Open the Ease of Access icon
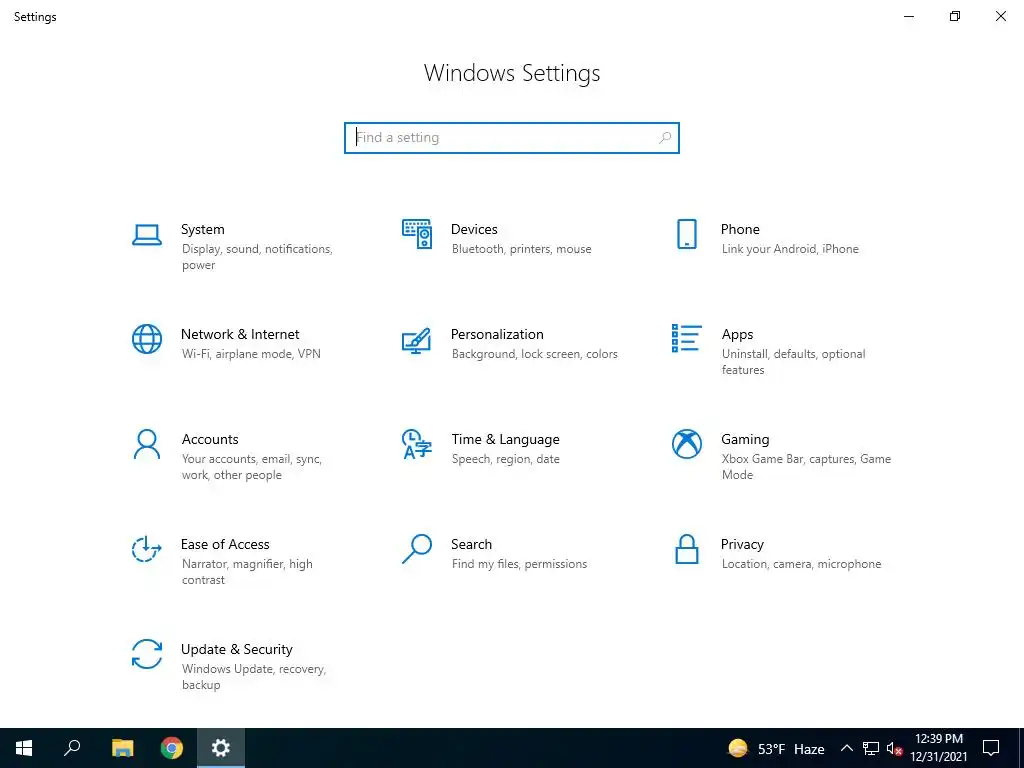This screenshot has height=768, width=1024. pos(147,549)
